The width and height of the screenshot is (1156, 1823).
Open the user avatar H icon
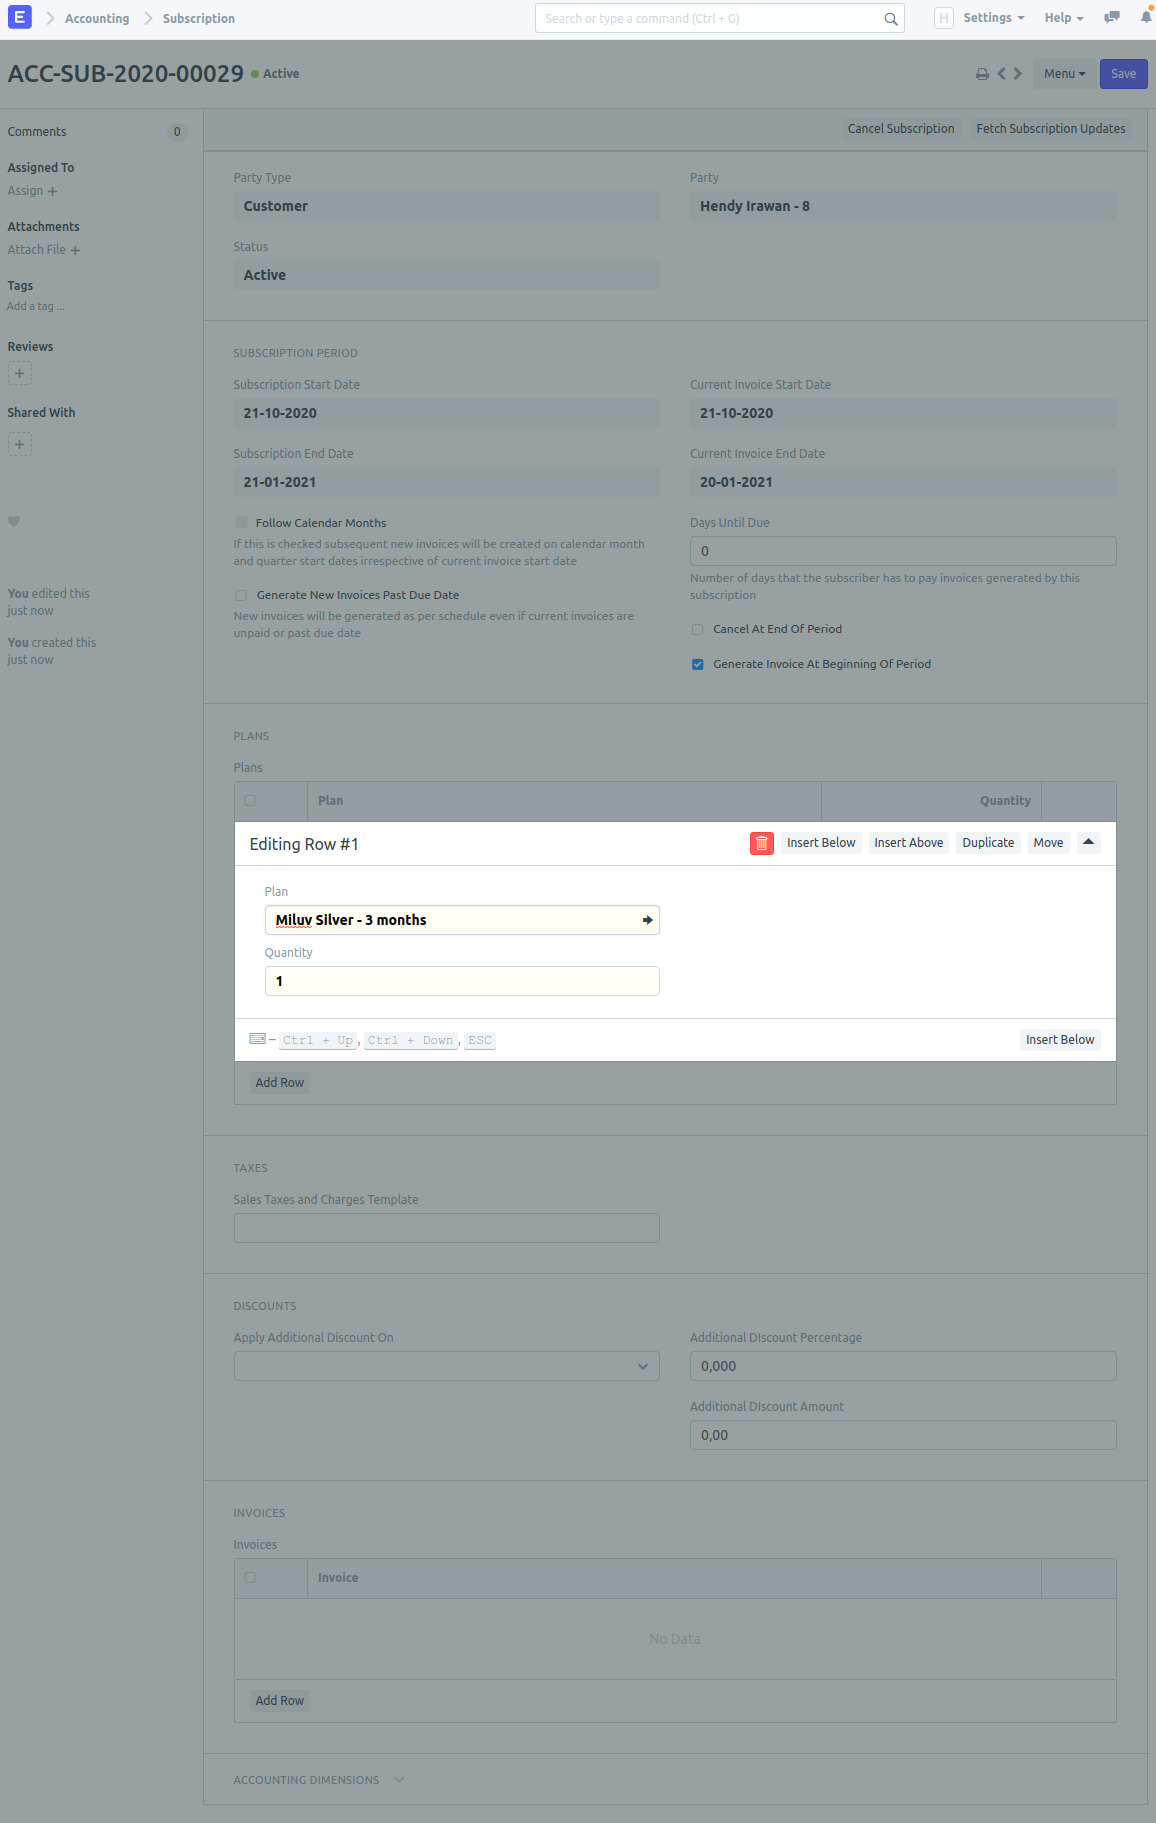tap(943, 18)
